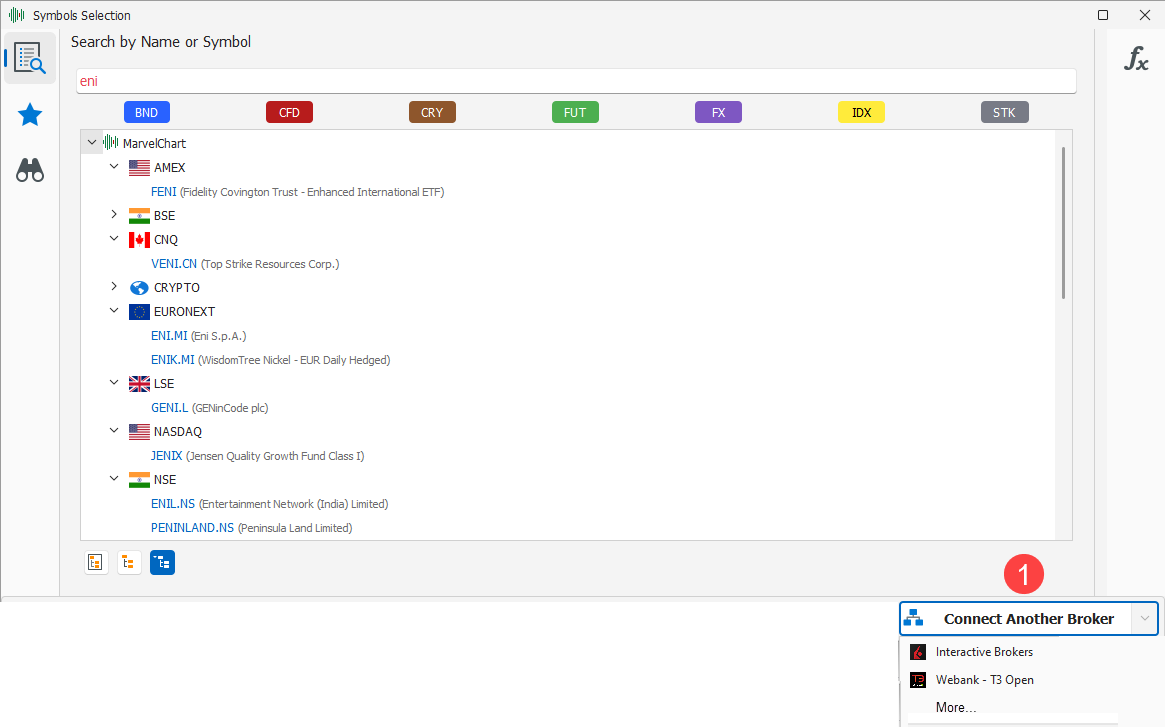The height and width of the screenshot is (727, 1165).
Task: Toggle the FUT futures filter
Action: (x=575, y=112)
